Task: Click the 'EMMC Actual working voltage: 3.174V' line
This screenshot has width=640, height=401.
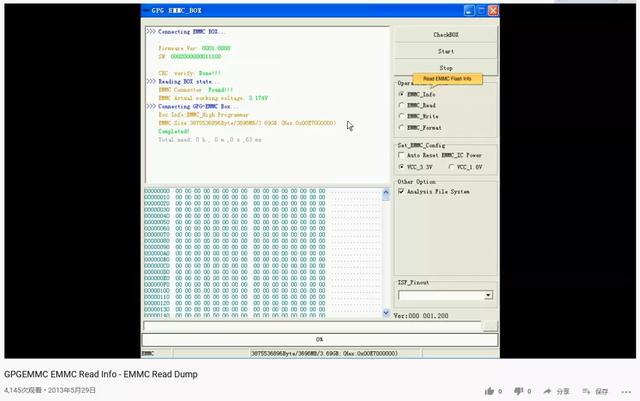Action: 213,98
